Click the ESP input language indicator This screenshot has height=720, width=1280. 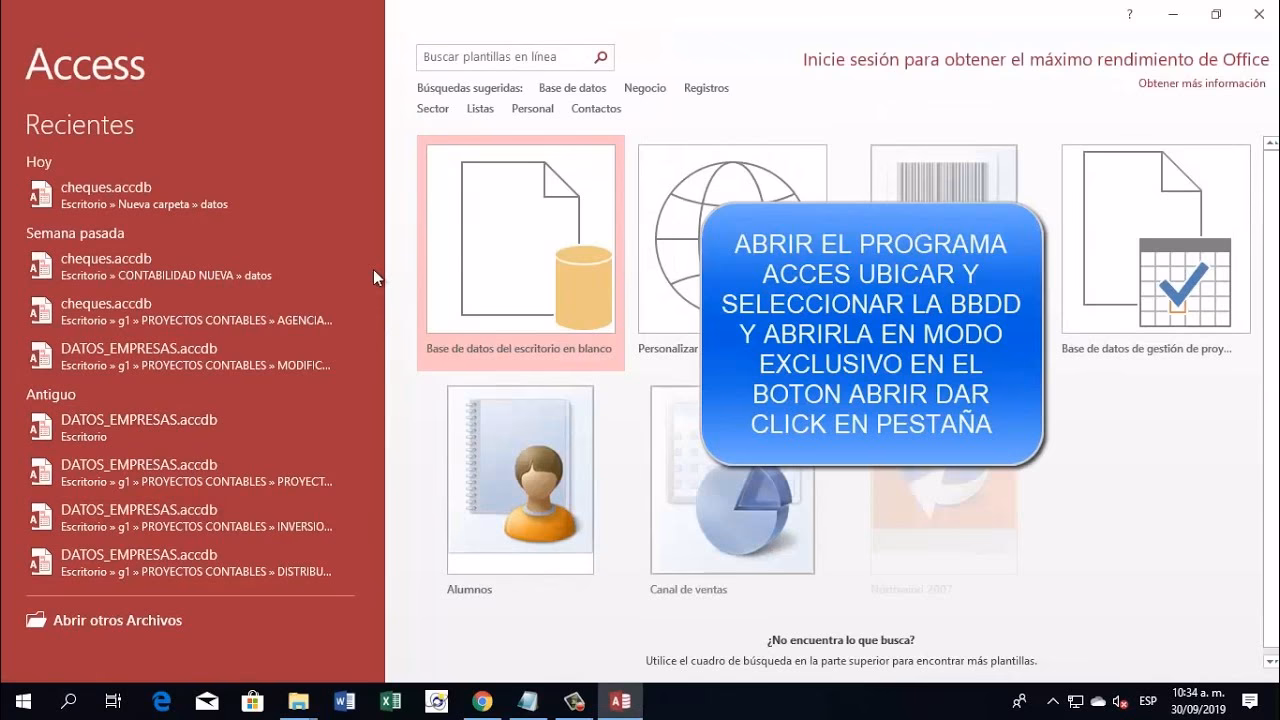[x=1148, y=701]
